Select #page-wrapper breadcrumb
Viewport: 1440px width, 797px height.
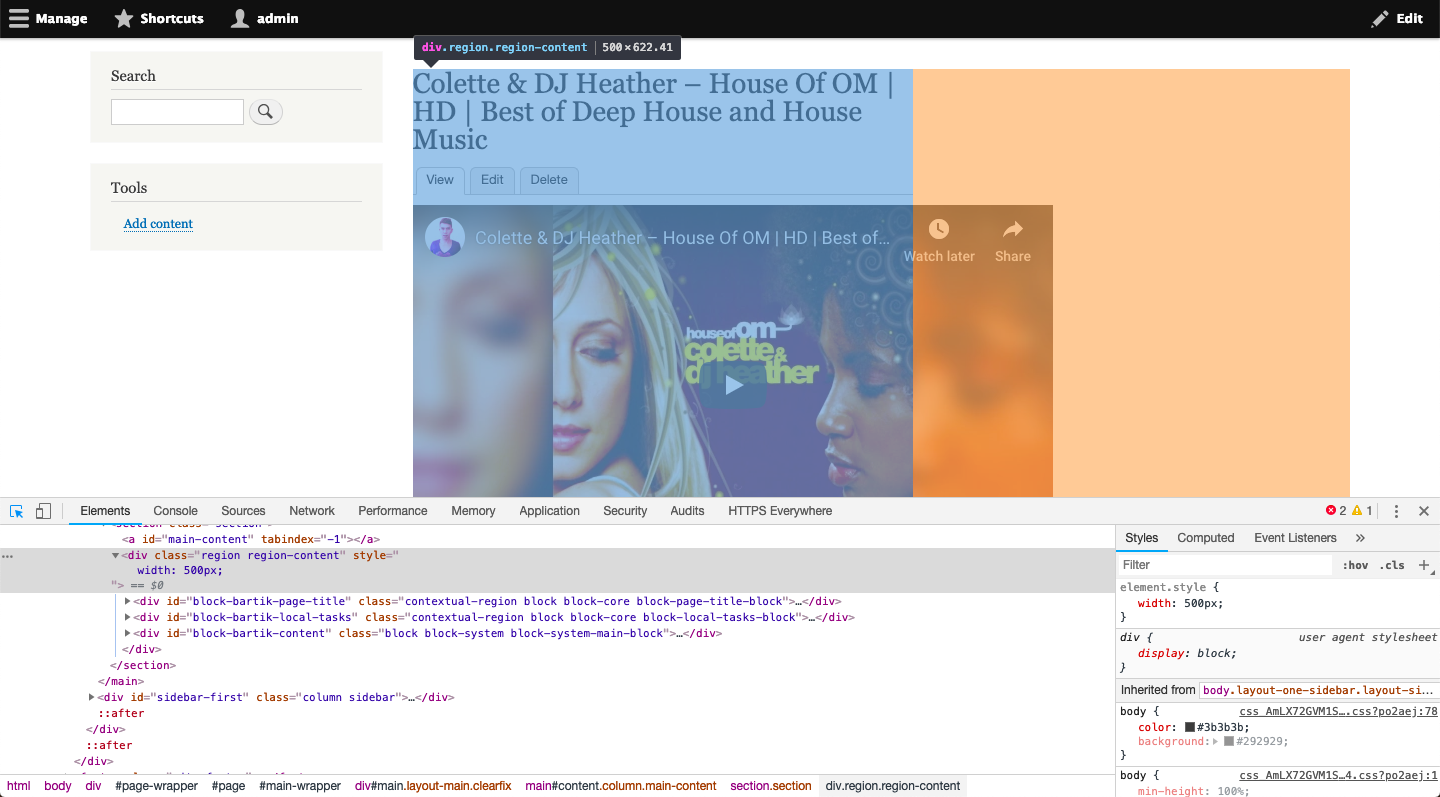[155, 786]
